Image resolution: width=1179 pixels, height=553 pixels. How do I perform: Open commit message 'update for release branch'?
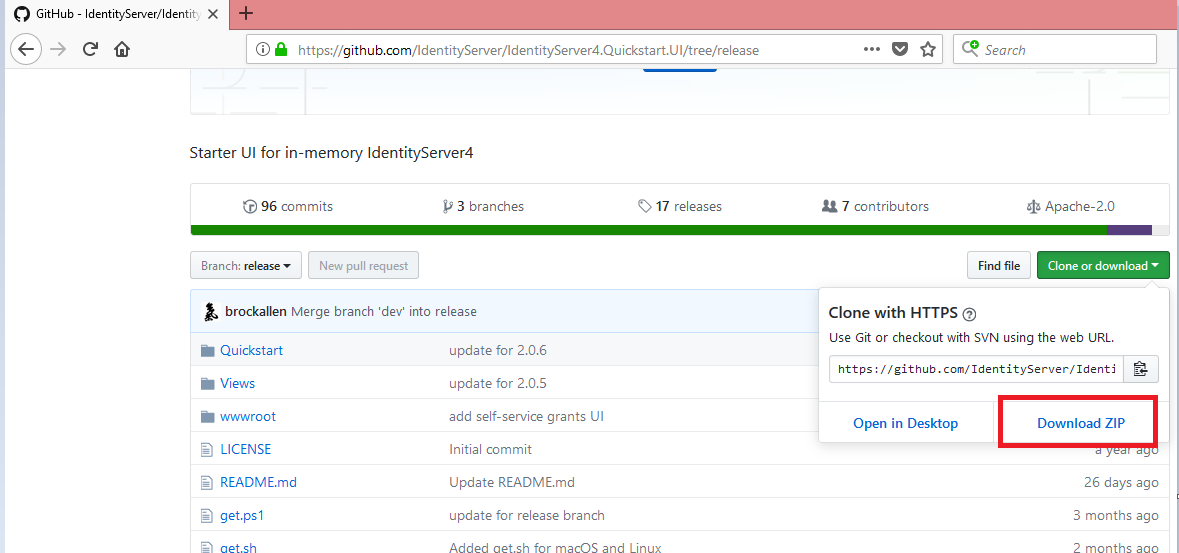pyautogui.click(x=527, y=515)
